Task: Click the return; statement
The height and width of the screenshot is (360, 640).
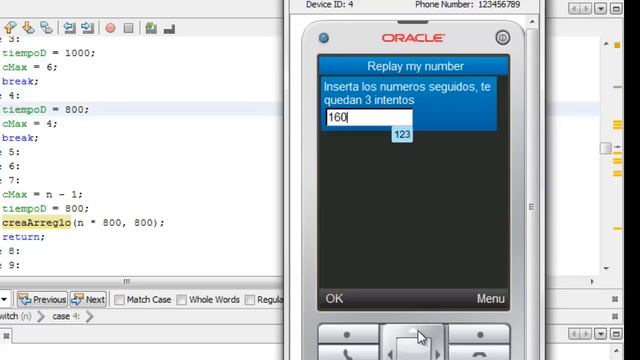Action: pos(23,237)
